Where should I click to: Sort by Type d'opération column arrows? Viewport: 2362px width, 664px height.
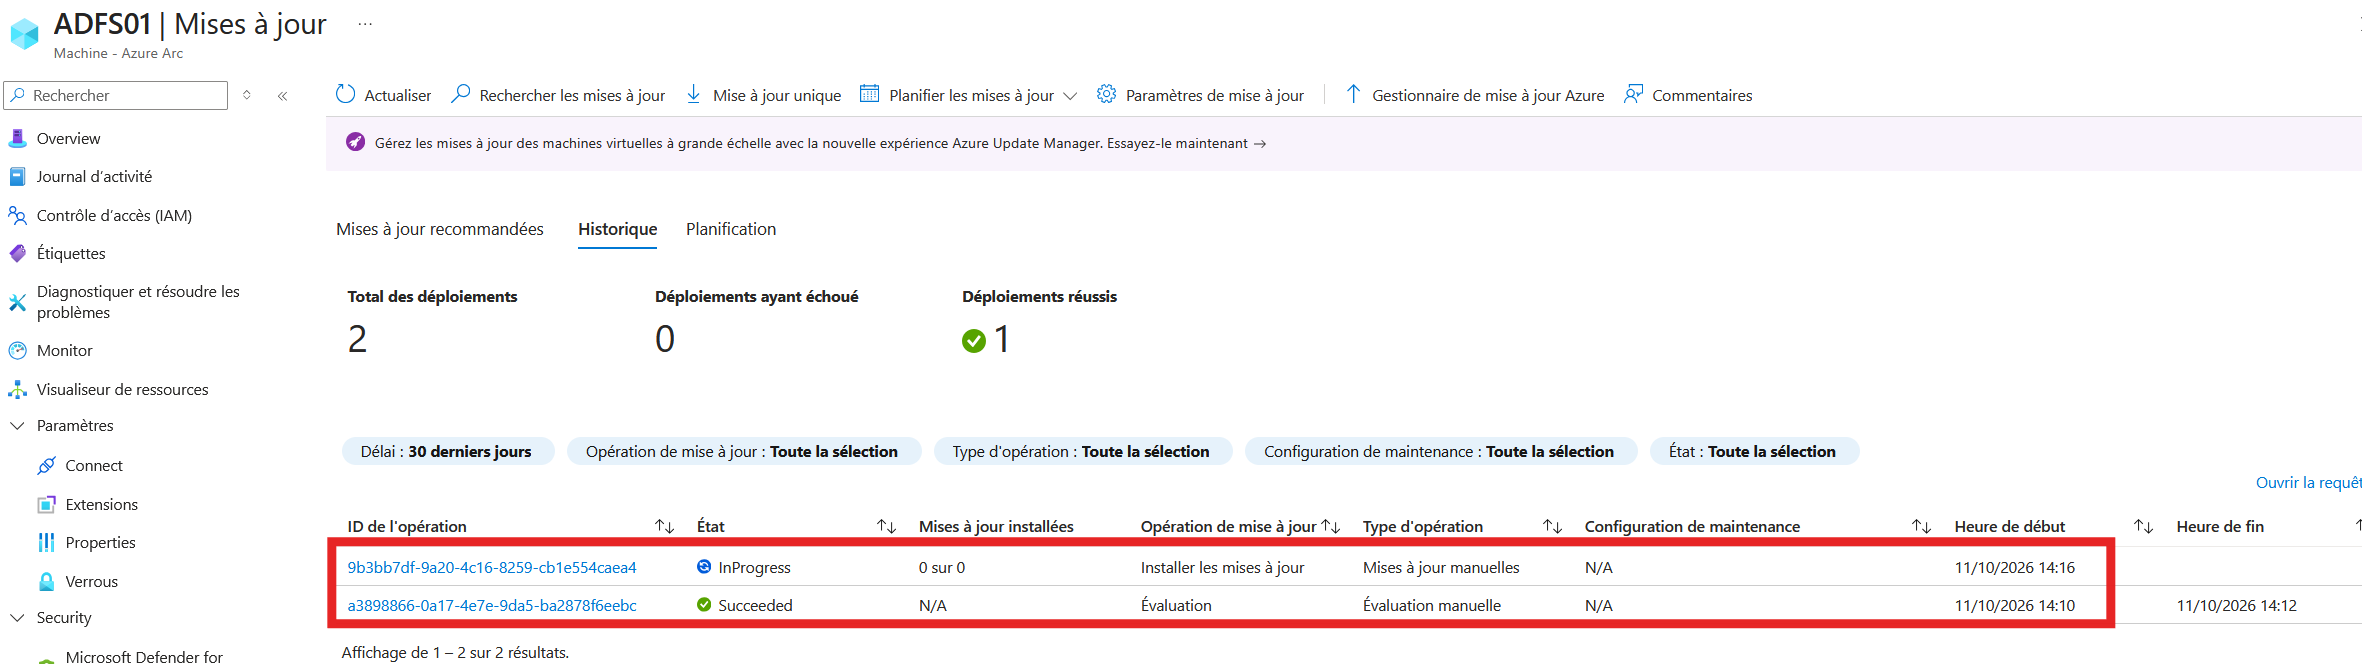click(x=1552, y=526)
